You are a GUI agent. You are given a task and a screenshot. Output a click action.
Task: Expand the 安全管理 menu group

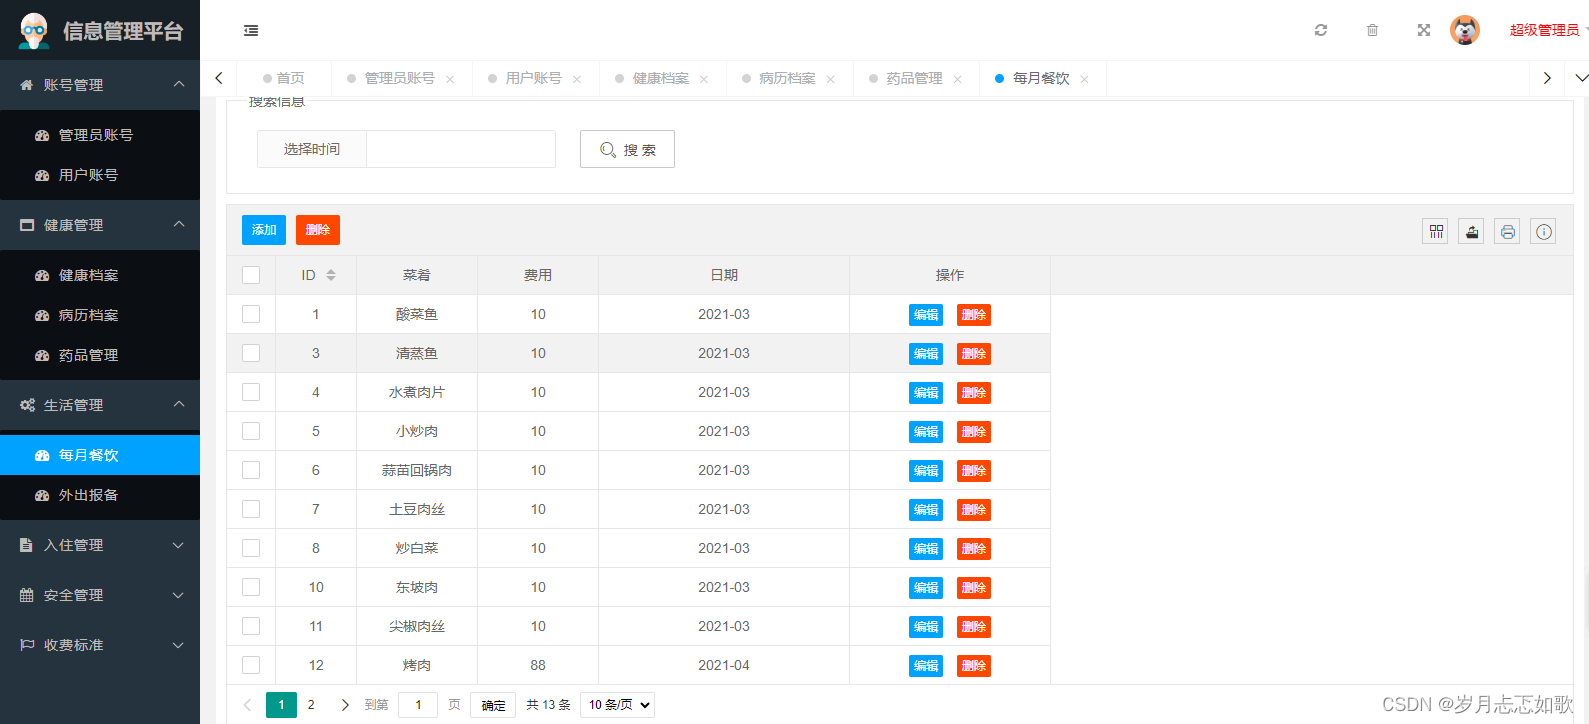point(100,595)
